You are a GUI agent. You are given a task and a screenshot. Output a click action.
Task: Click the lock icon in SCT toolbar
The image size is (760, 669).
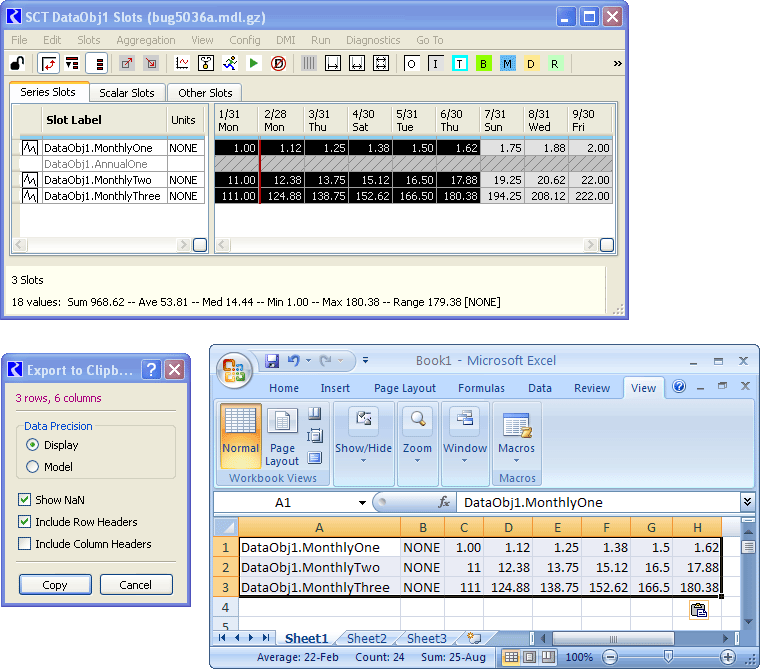pos(18,64)
